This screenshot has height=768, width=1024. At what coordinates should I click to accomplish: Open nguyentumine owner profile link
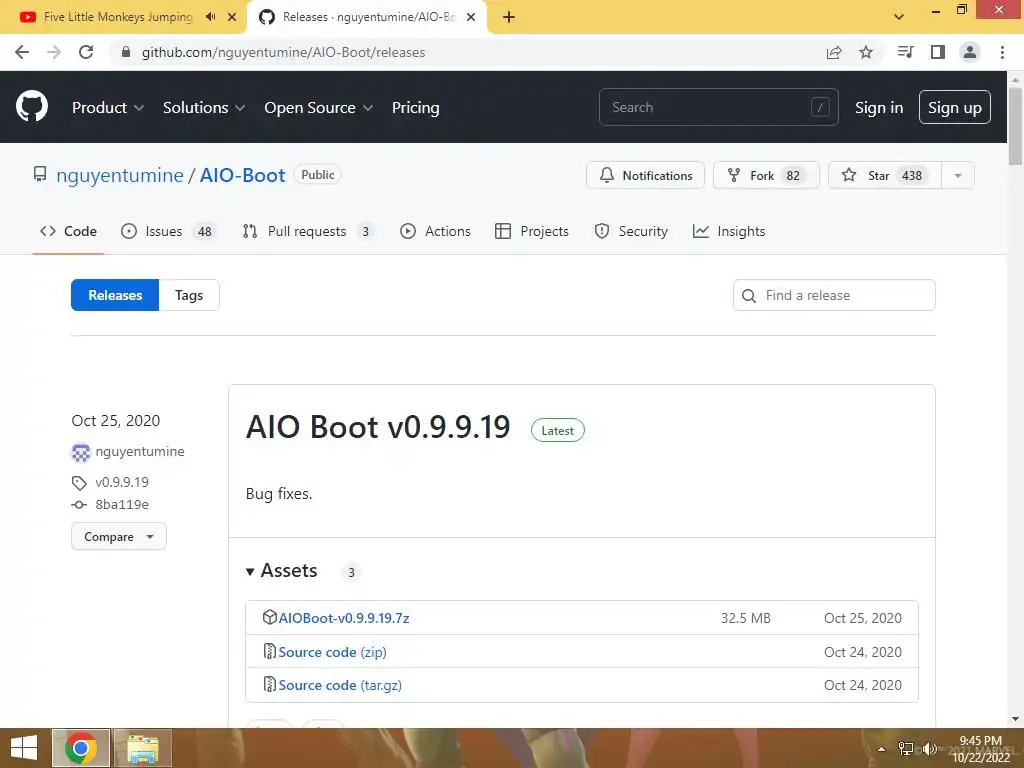[120, 175]
